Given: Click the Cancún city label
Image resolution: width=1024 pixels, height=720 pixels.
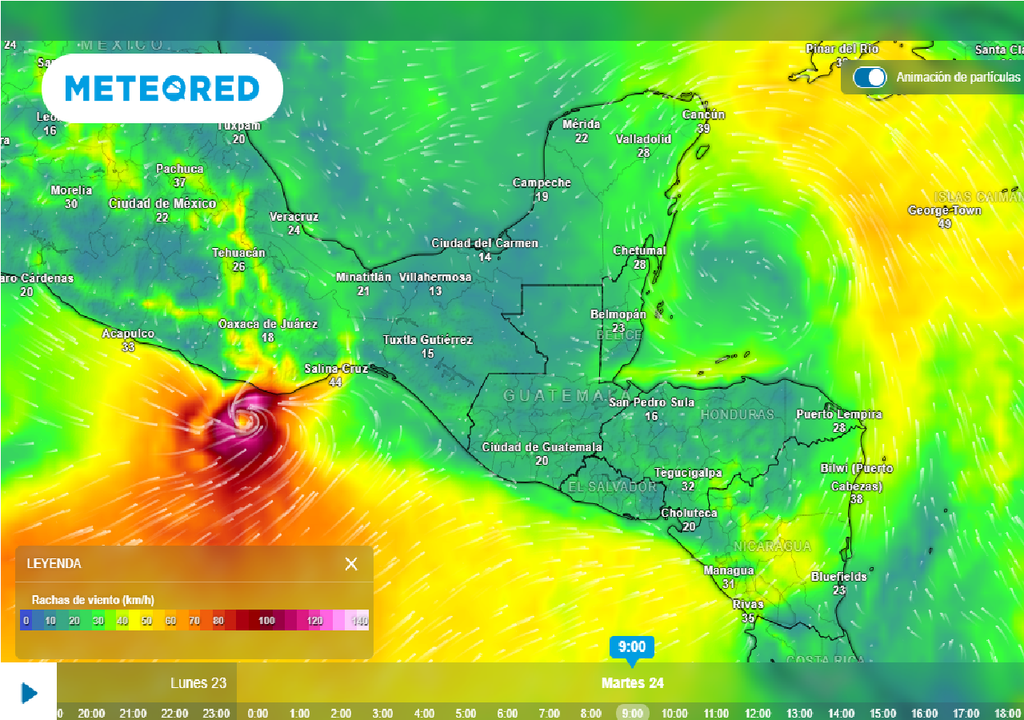Looking at the screenshot, I should [x=703, y=114].
